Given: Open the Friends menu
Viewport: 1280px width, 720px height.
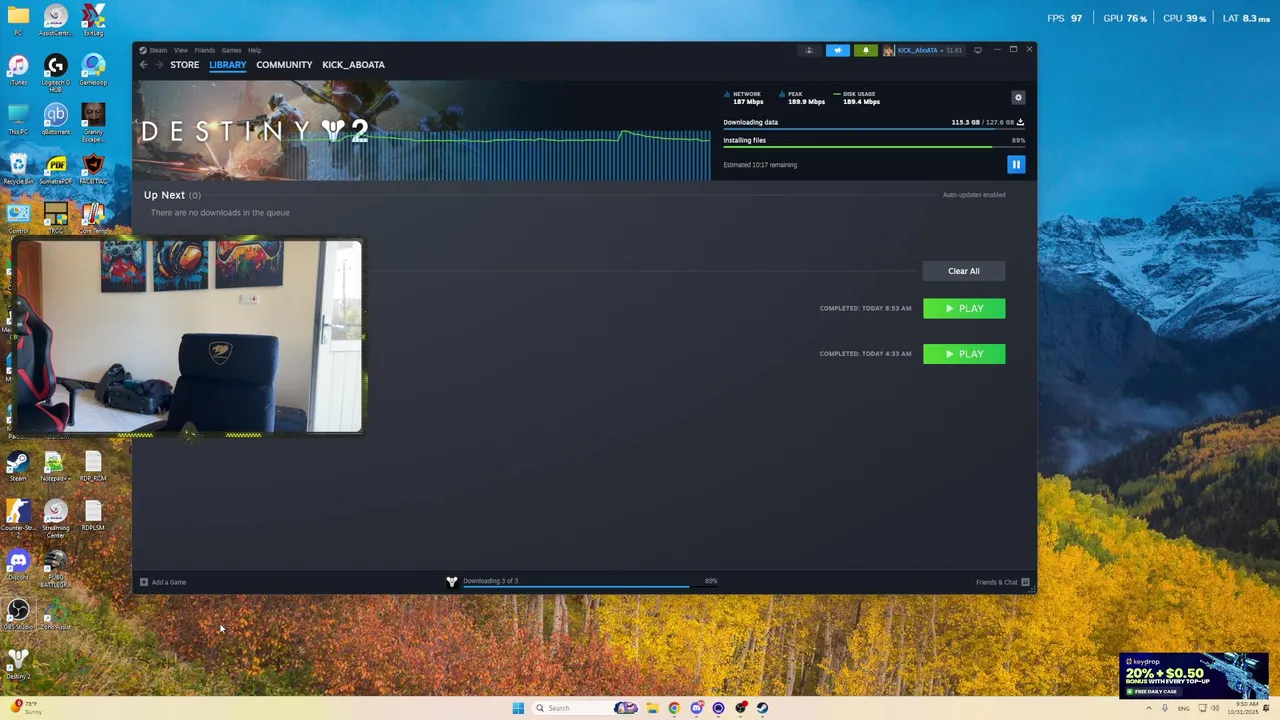Looking at the screenshot, I should coord(205,50).
